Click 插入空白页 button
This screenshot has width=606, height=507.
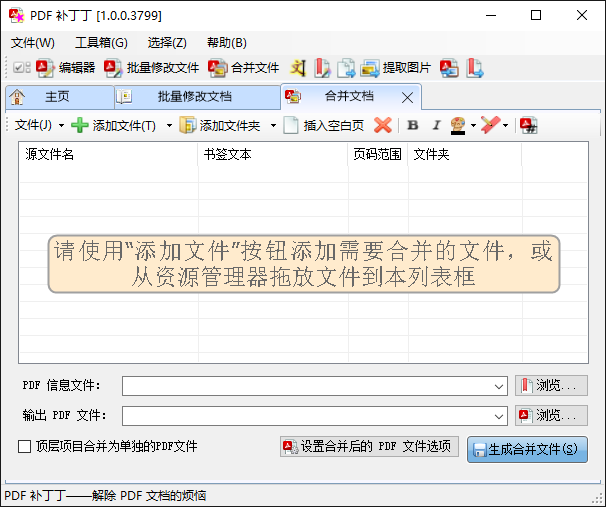(x=324, y=125)
